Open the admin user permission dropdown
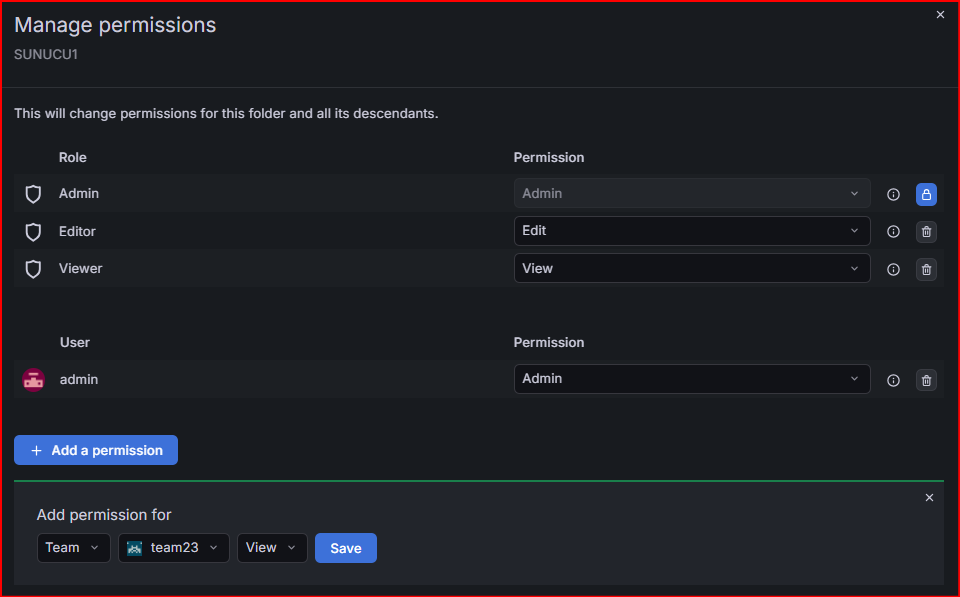Viewport: 960px width, 597px height. pyautogui.click(x=692, y=379)
